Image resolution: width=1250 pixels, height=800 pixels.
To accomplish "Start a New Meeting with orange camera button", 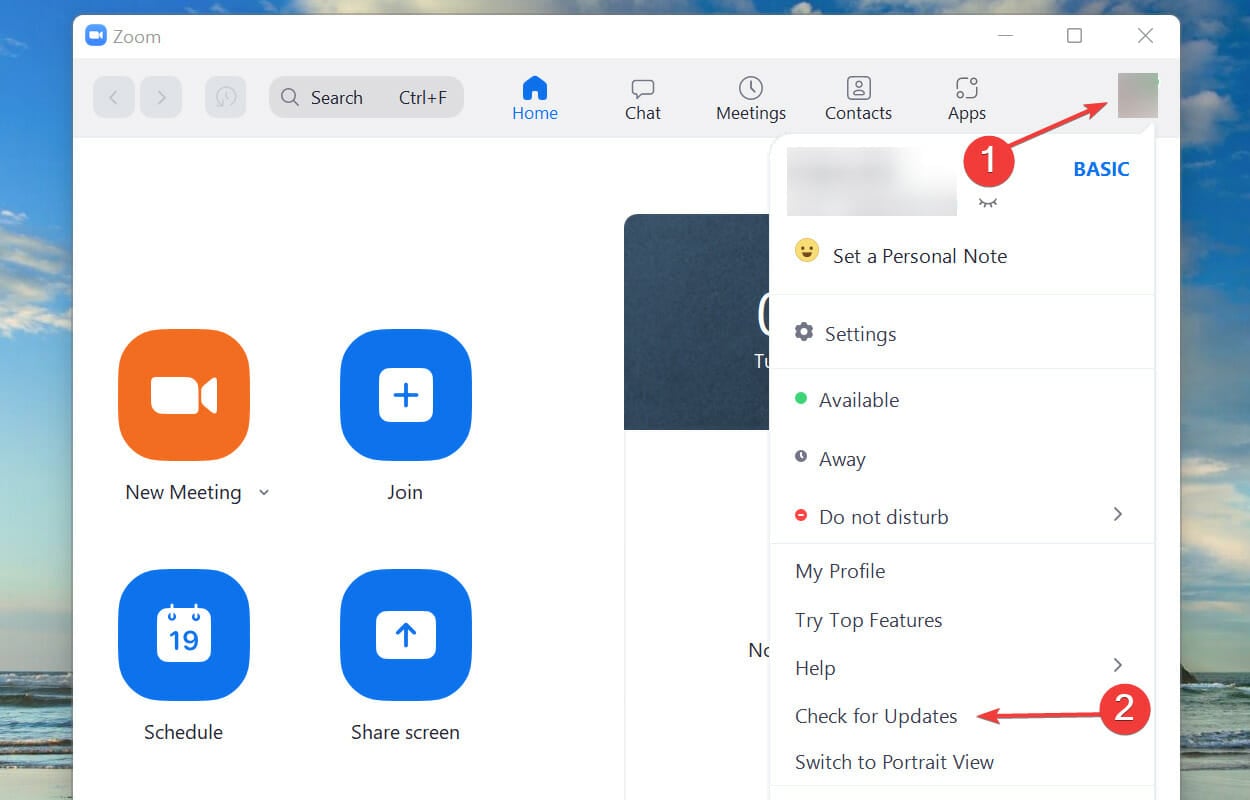I will click(184, 395).
